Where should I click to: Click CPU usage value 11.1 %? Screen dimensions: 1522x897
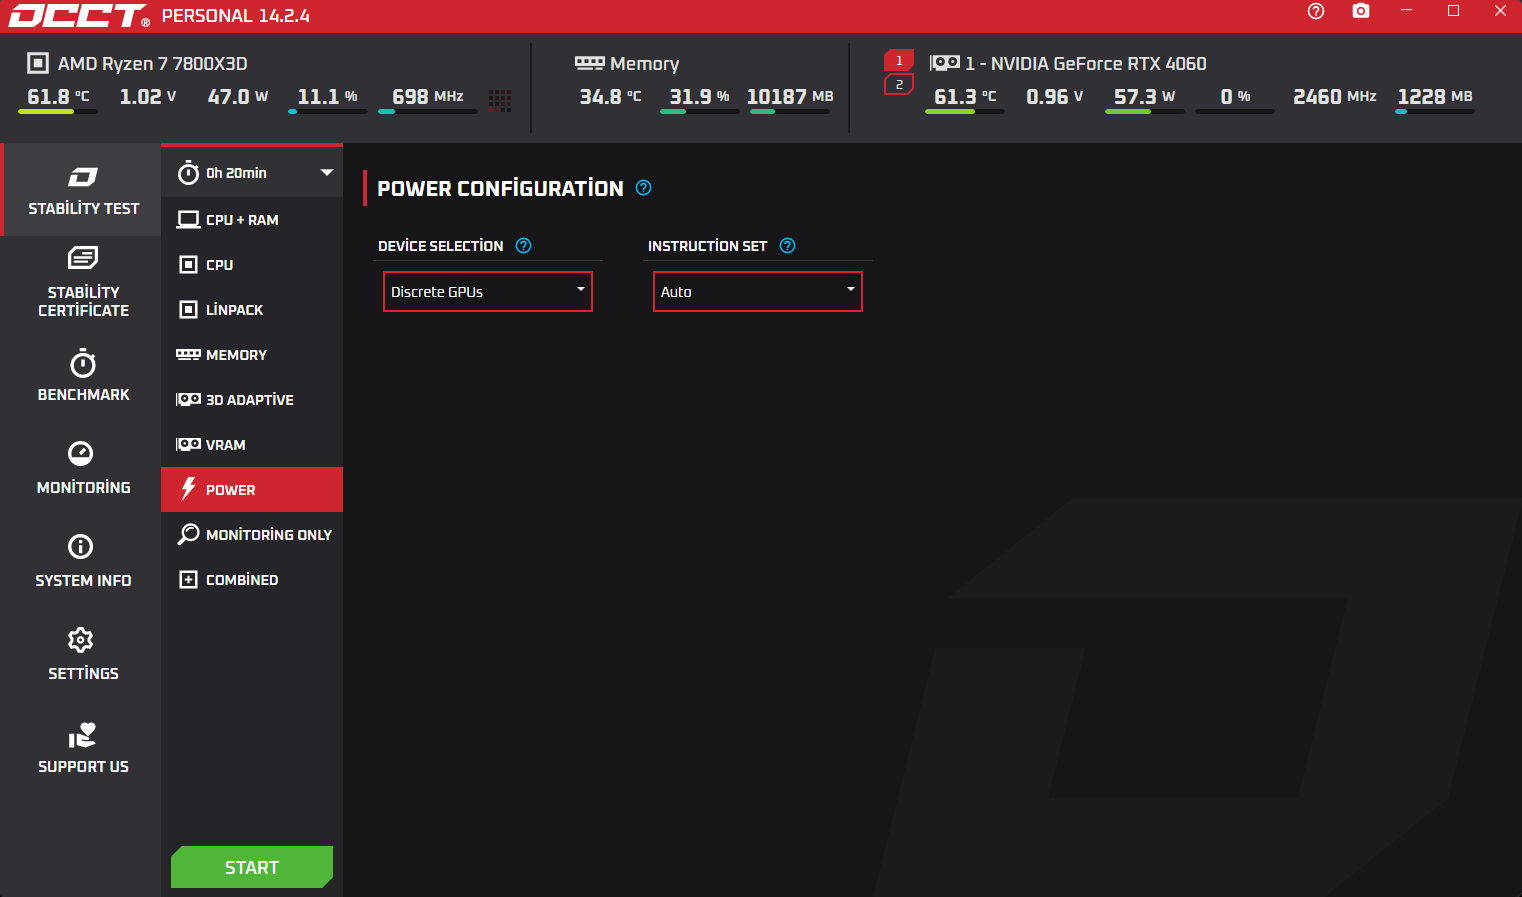(x=328, y=97)
